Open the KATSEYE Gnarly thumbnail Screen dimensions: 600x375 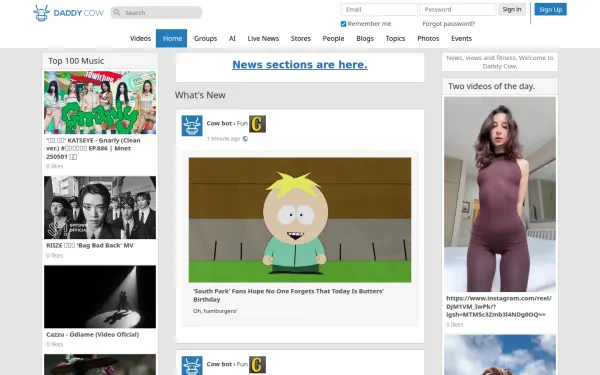[100, 103]
